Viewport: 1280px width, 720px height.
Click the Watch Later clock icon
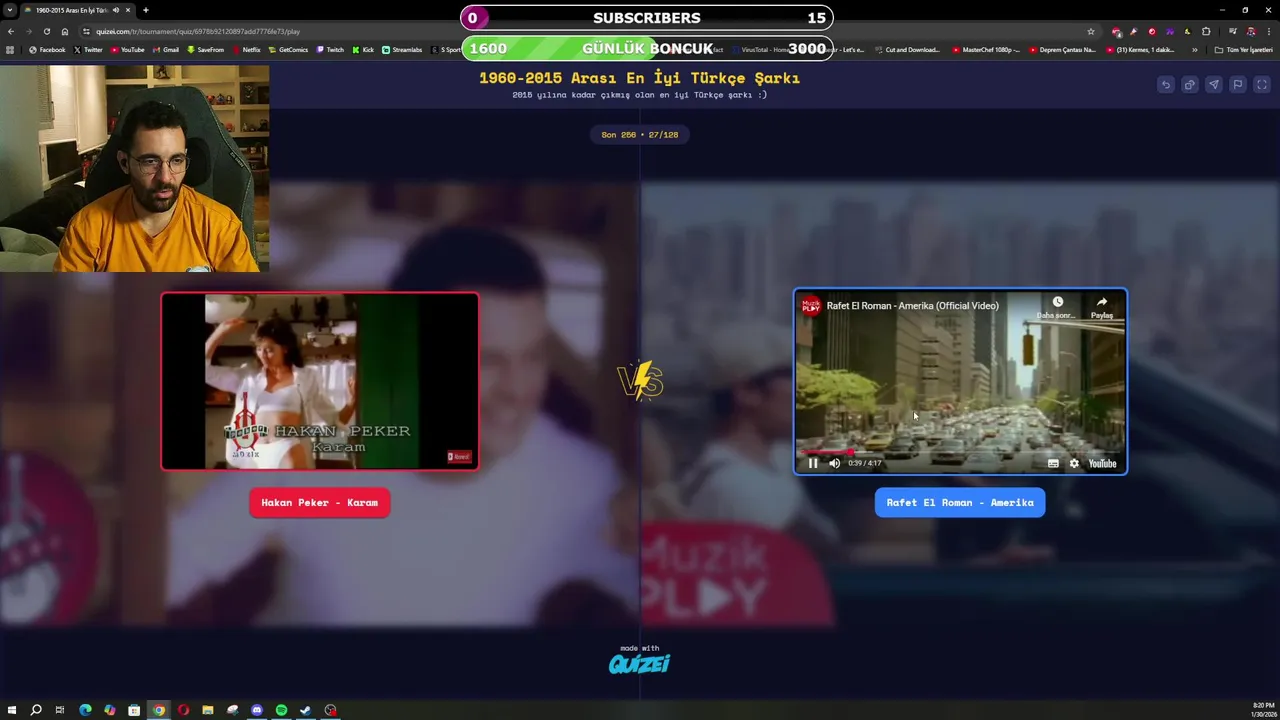pyautogui.click(x=1057, y=302)
